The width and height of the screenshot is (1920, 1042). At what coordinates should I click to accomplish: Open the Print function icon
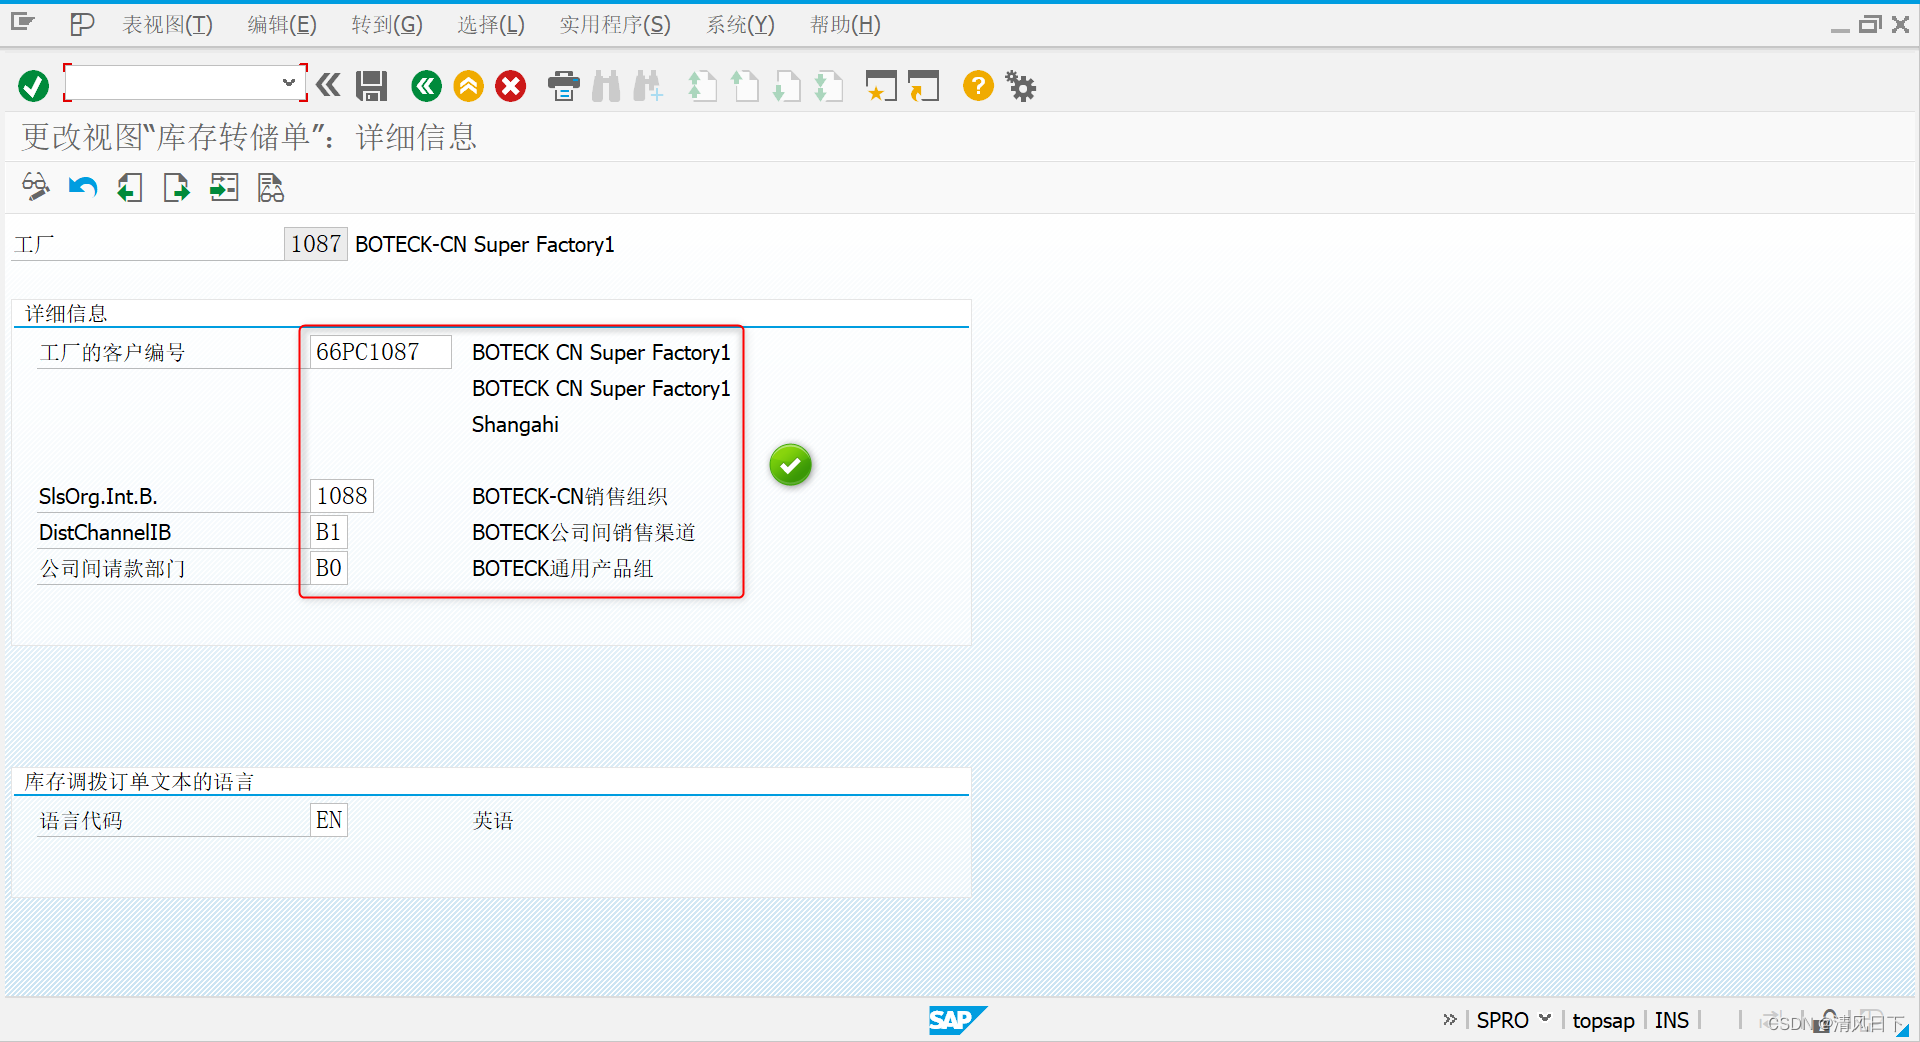[563, 86]
